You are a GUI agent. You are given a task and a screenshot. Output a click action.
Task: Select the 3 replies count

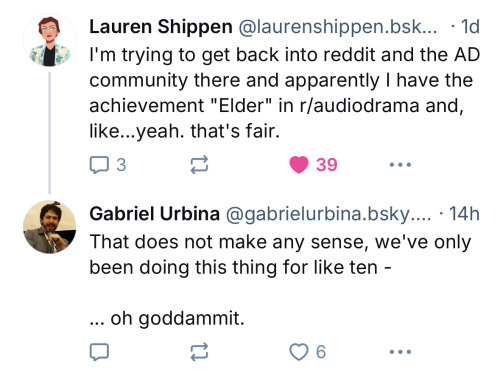tap(121, 165)
